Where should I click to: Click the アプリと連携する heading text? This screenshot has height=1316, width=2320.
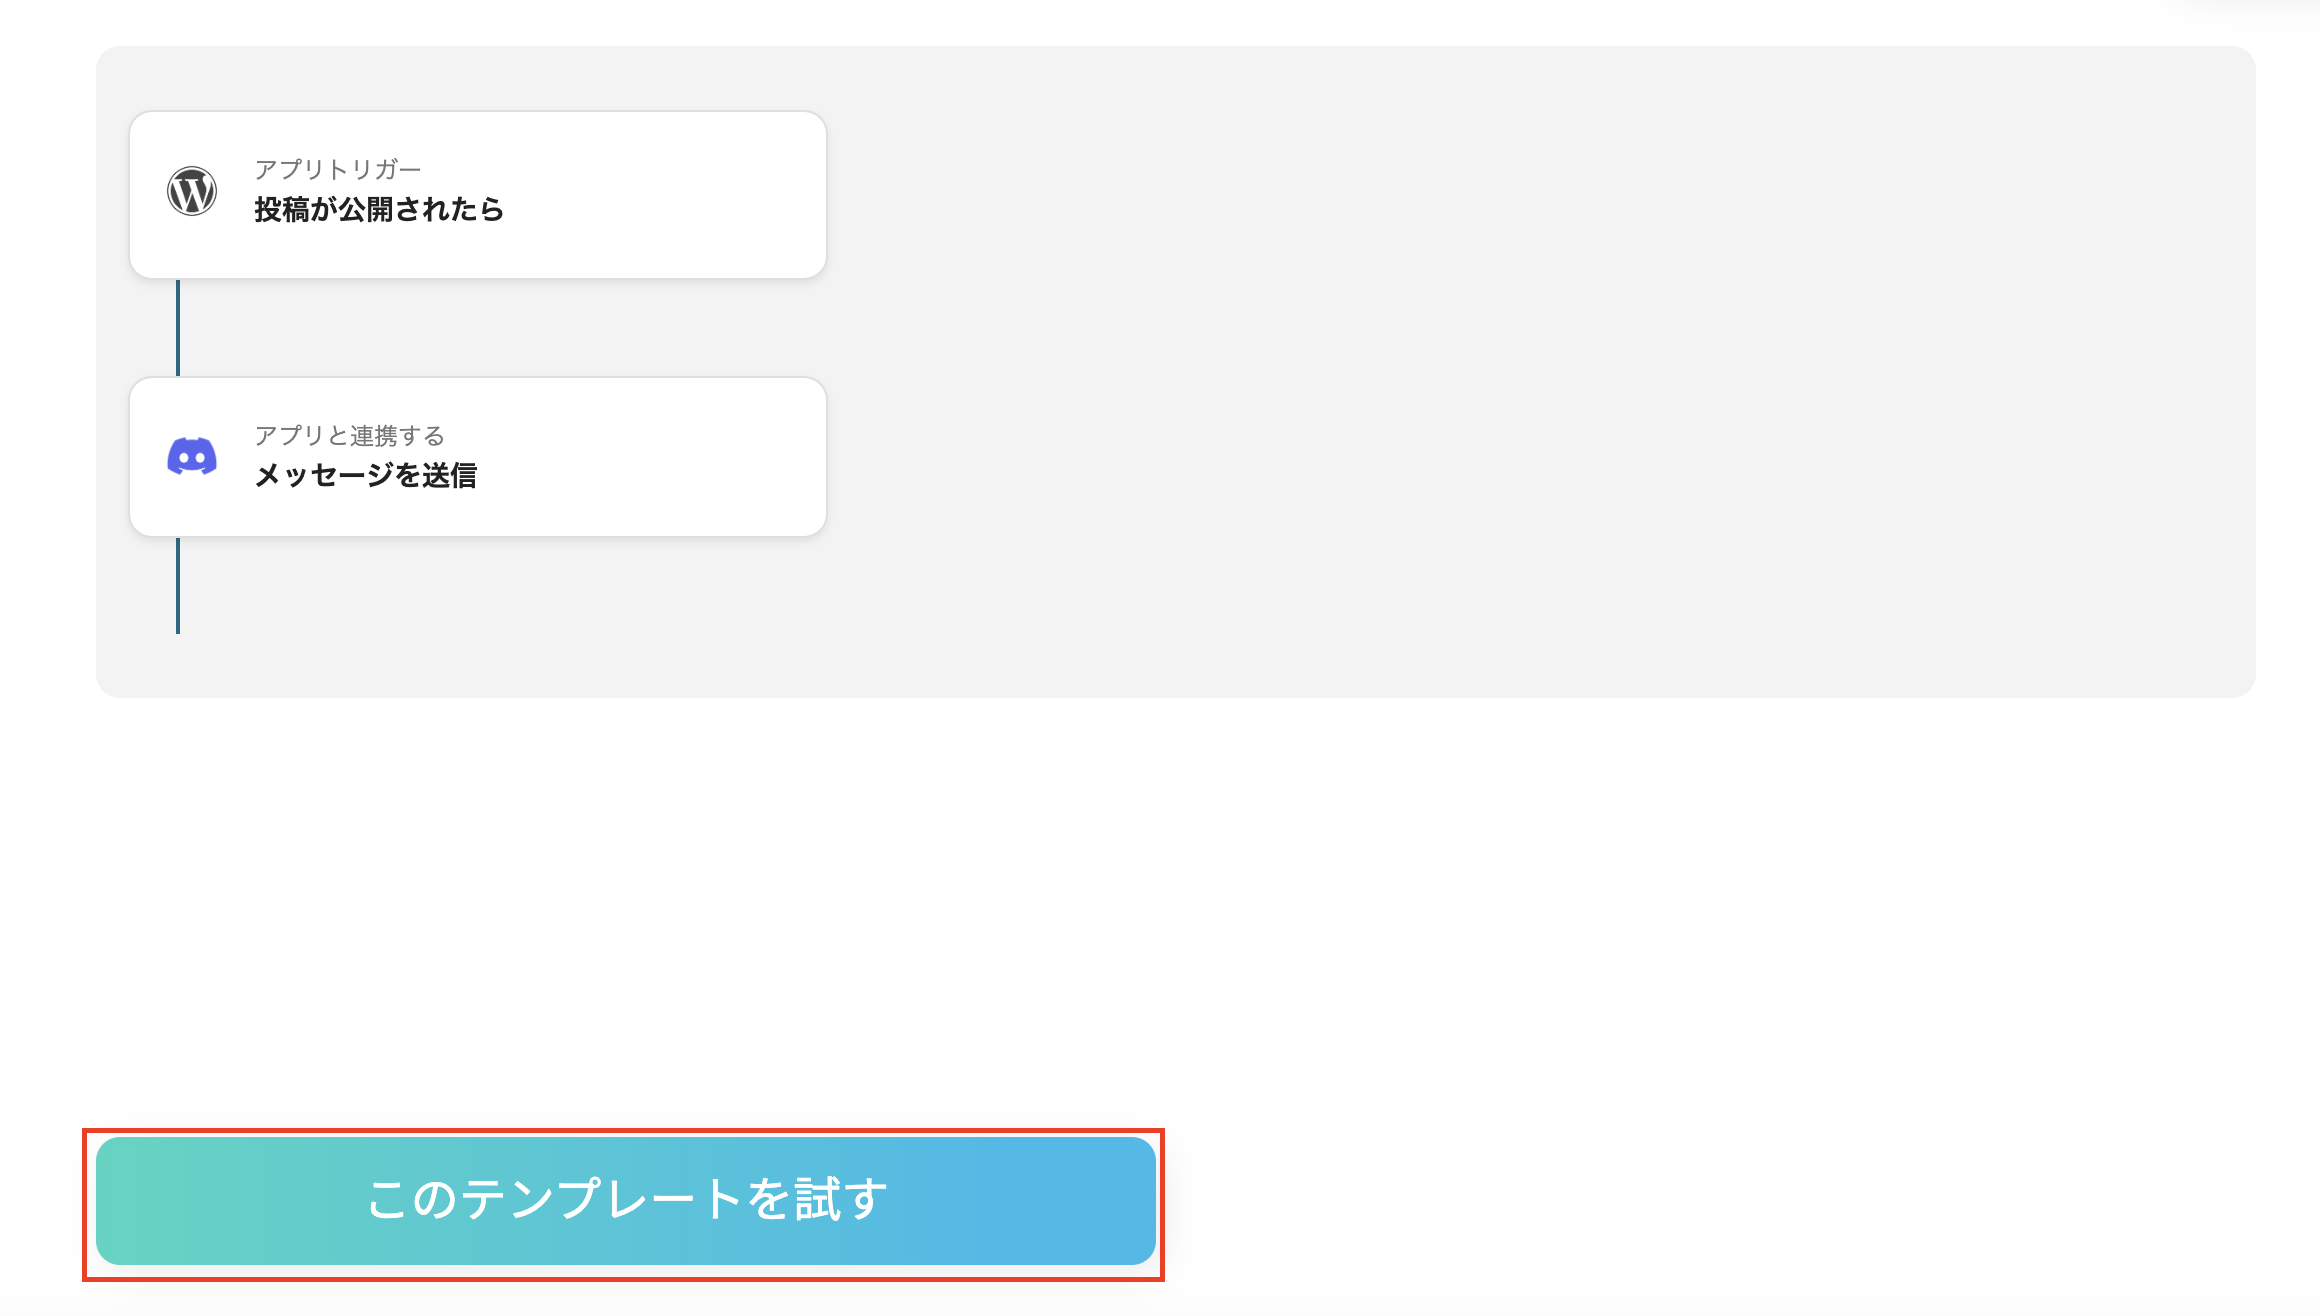tap(350, 436)
